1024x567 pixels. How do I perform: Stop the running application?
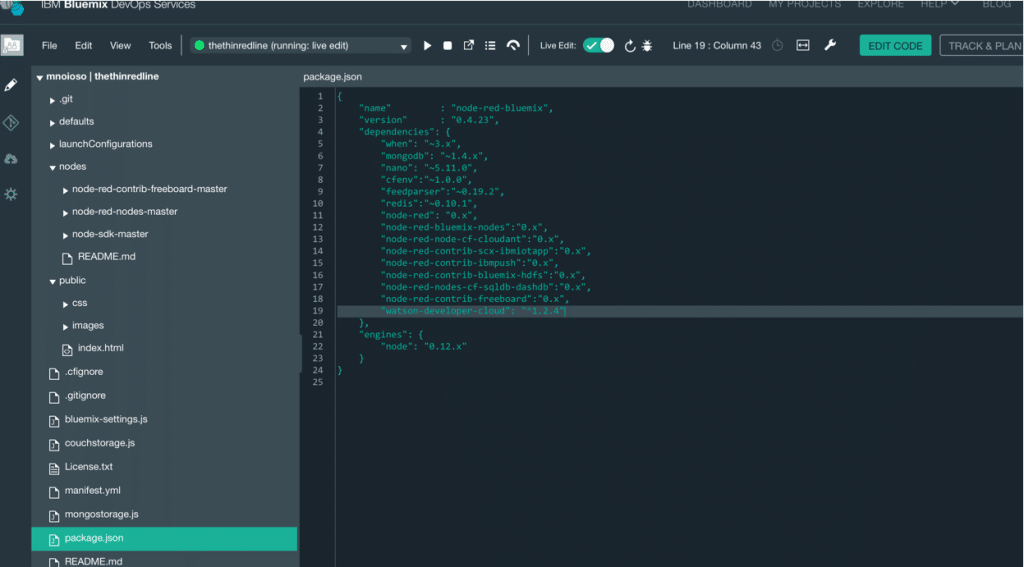click(447, 46)
